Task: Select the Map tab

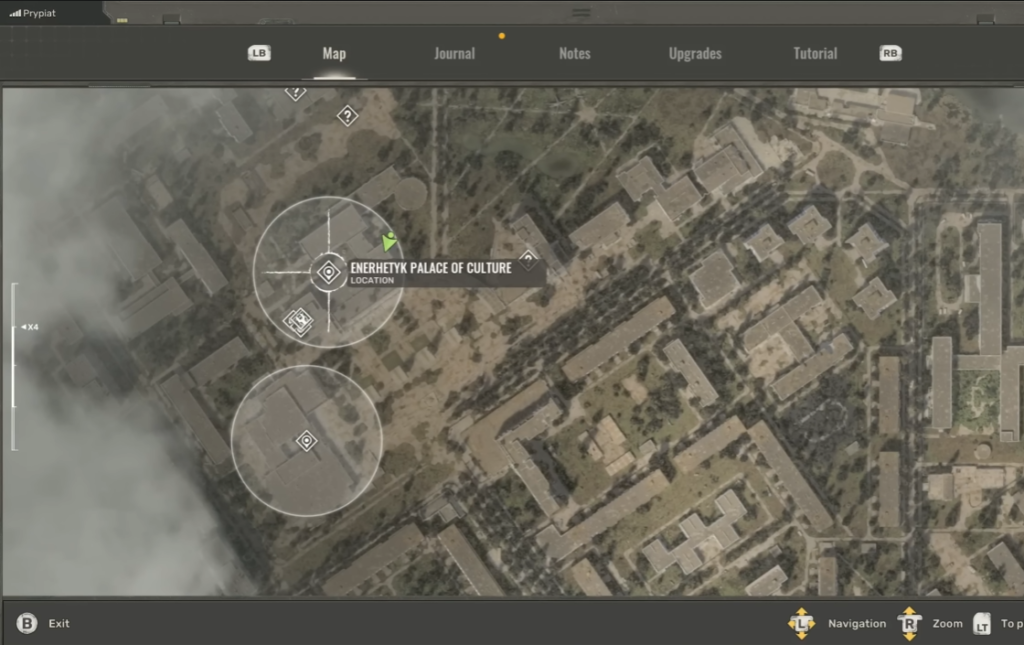Action: tap(334, 53)
